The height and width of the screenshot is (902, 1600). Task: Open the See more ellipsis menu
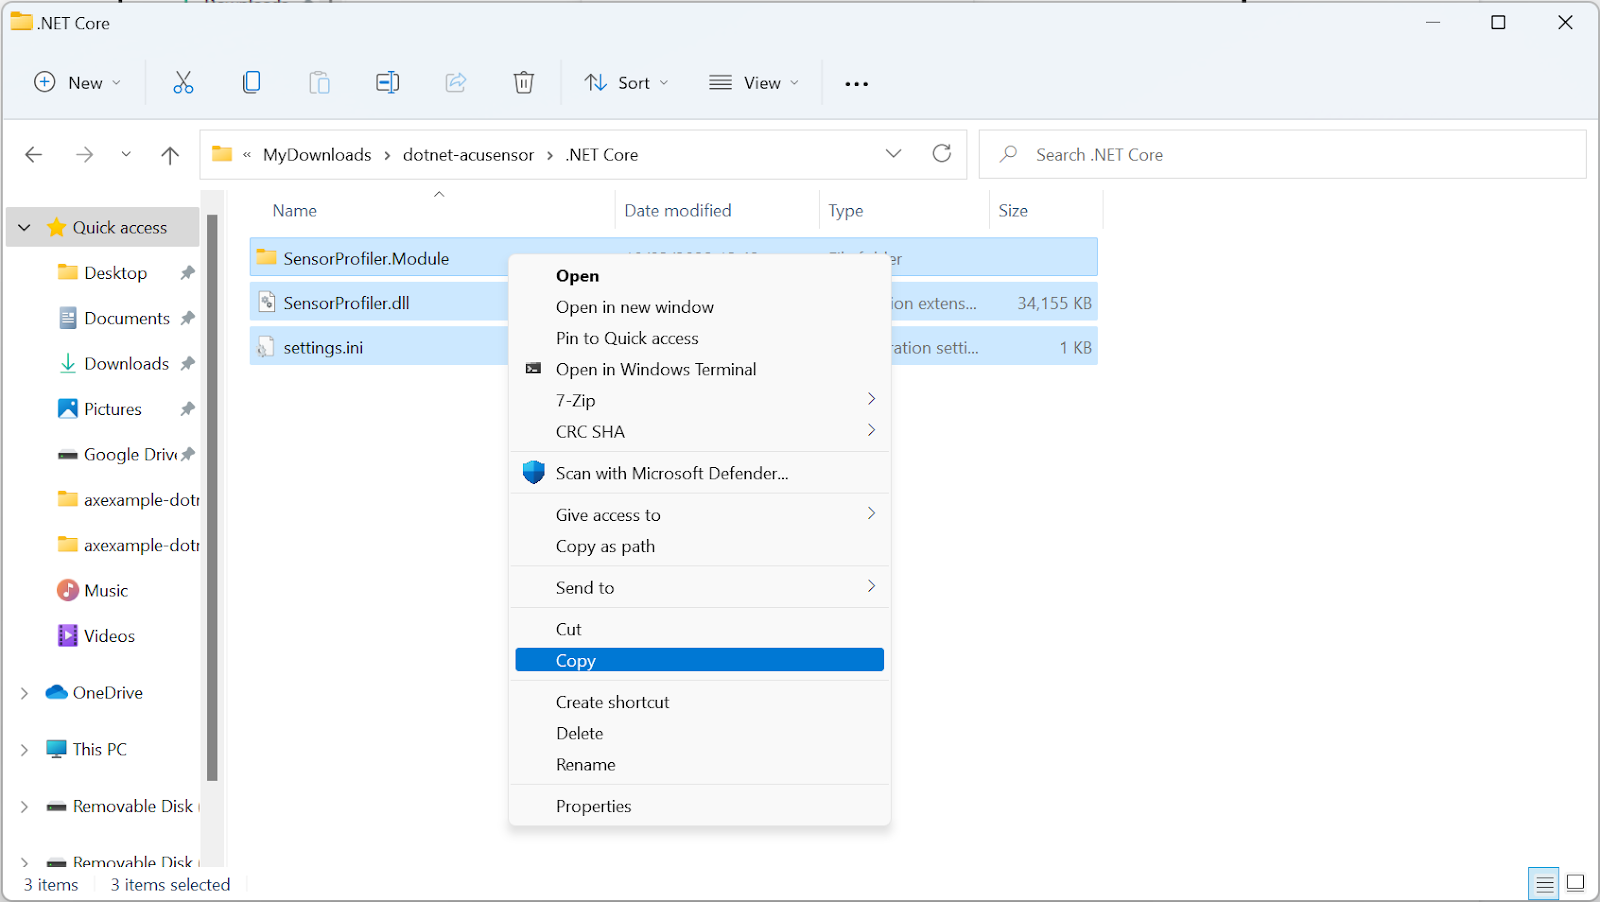click(856, 84)
